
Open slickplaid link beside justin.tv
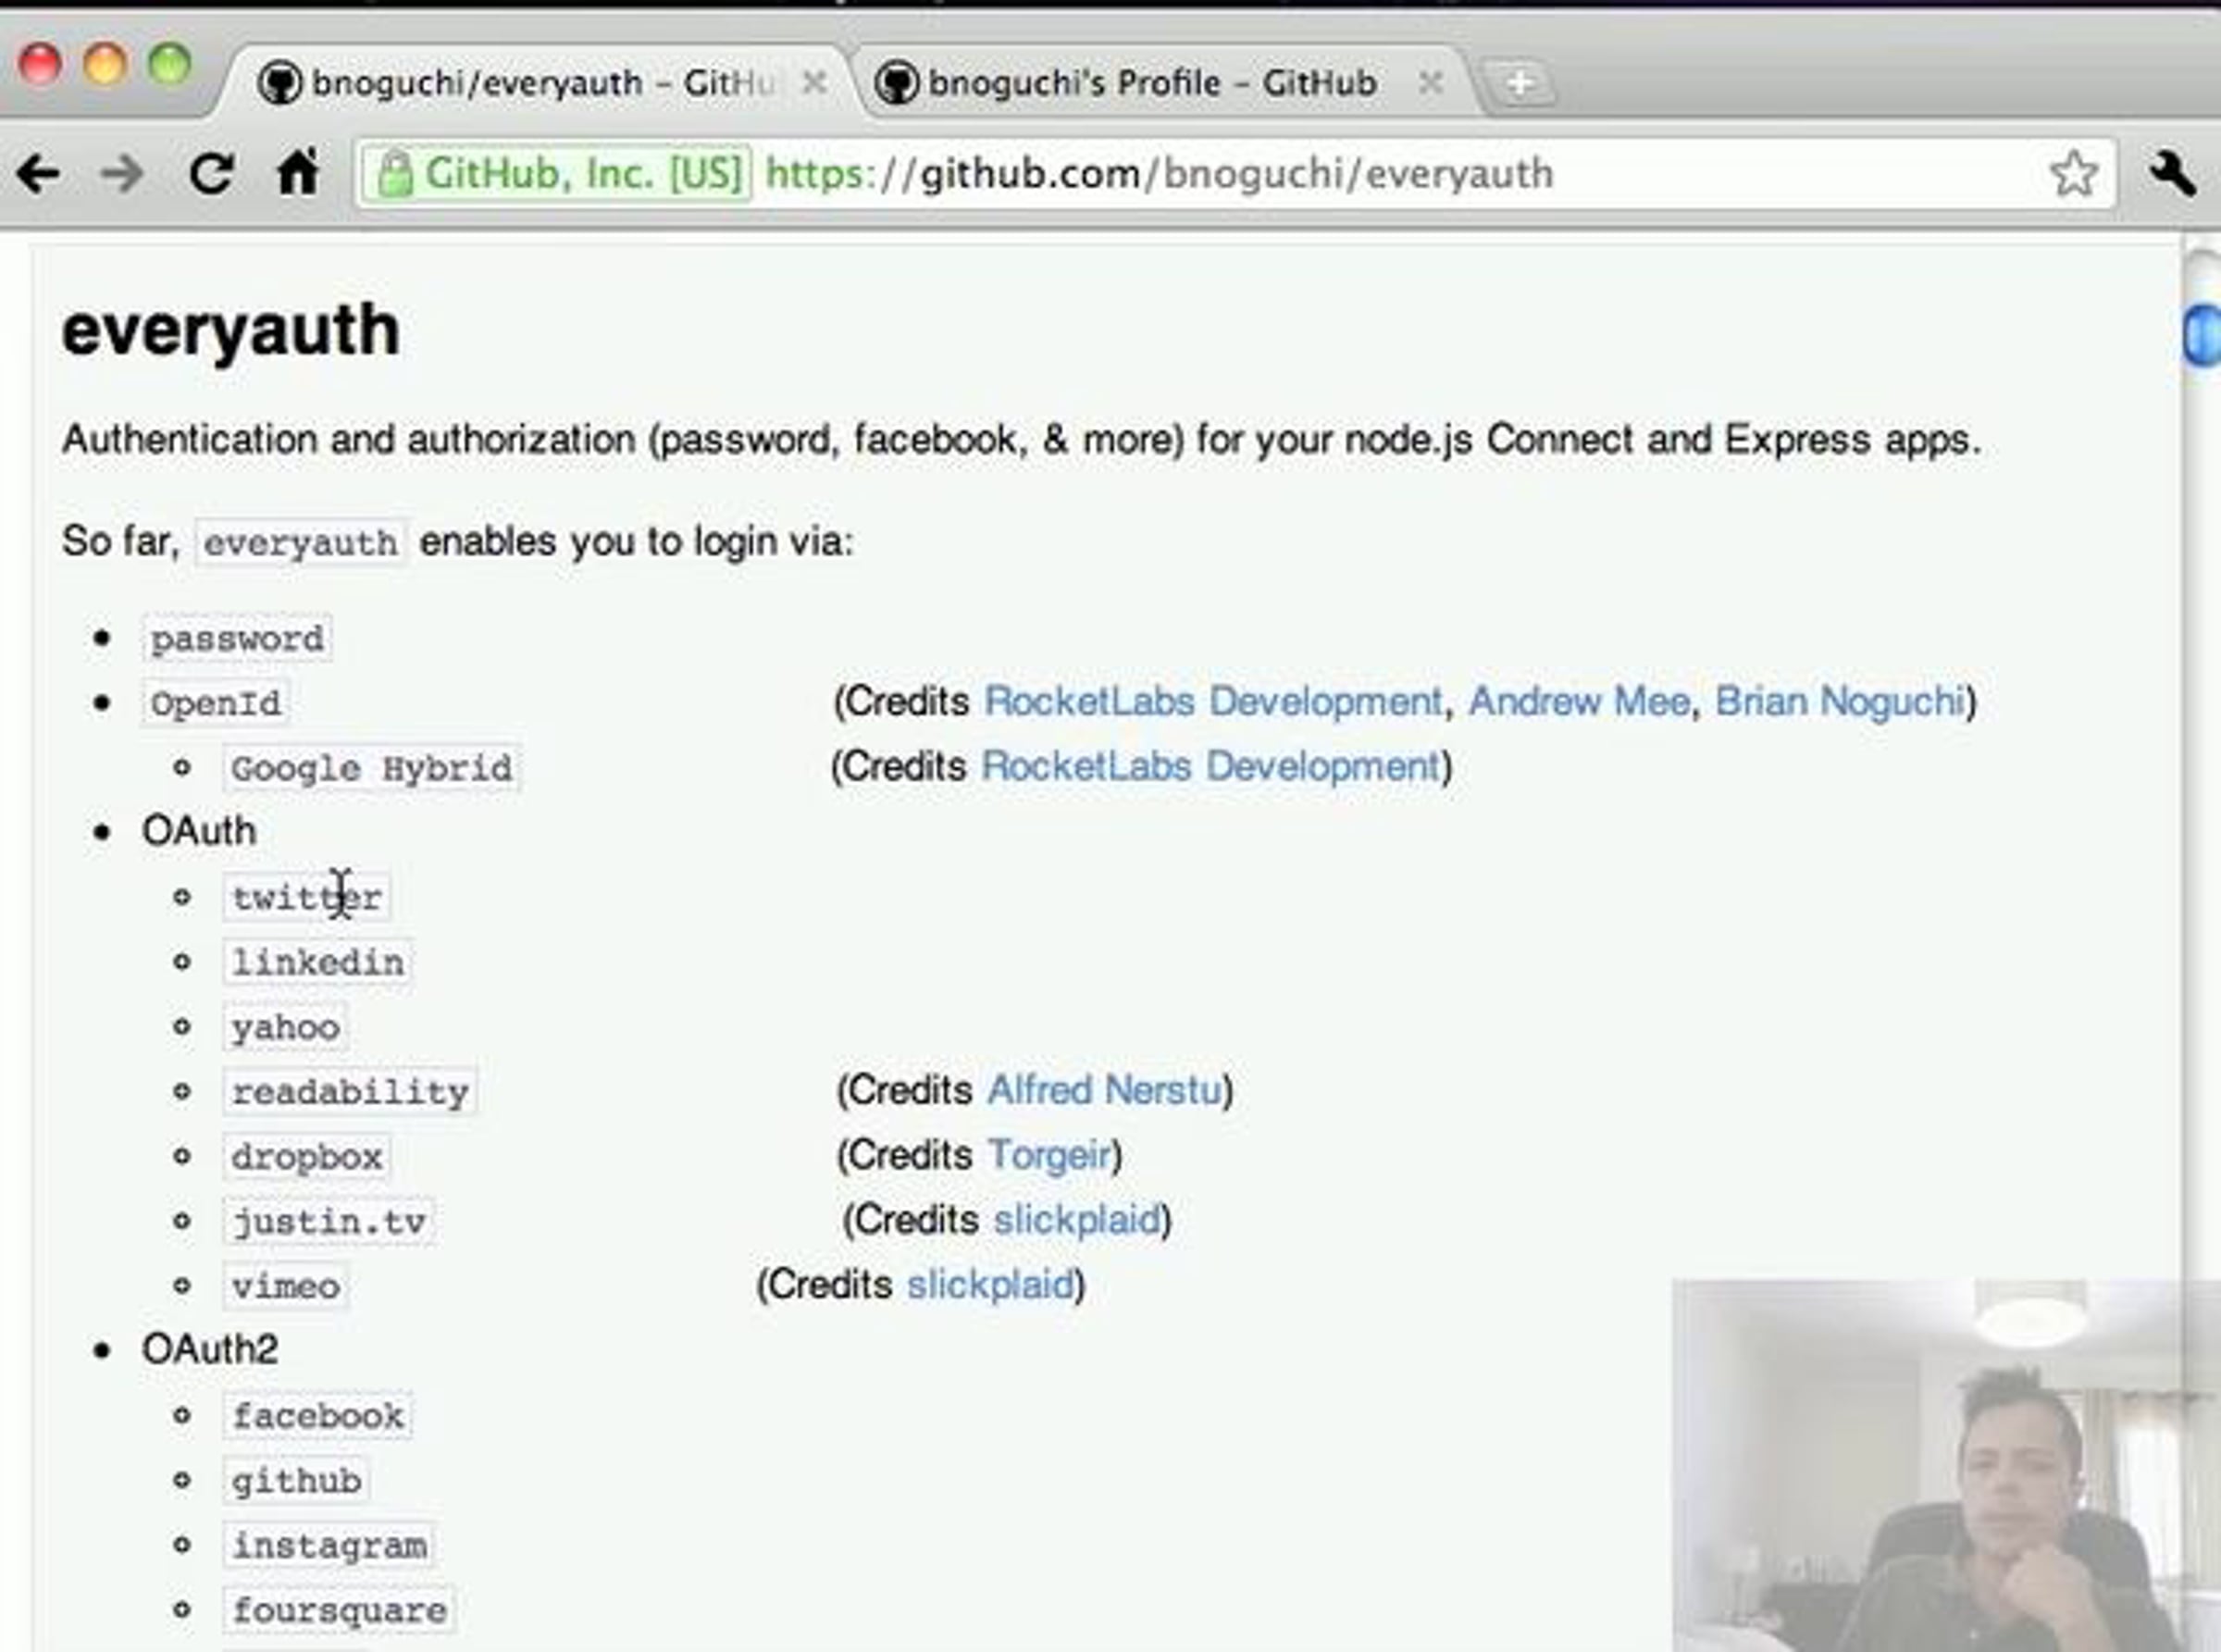click(1076, 1220)
